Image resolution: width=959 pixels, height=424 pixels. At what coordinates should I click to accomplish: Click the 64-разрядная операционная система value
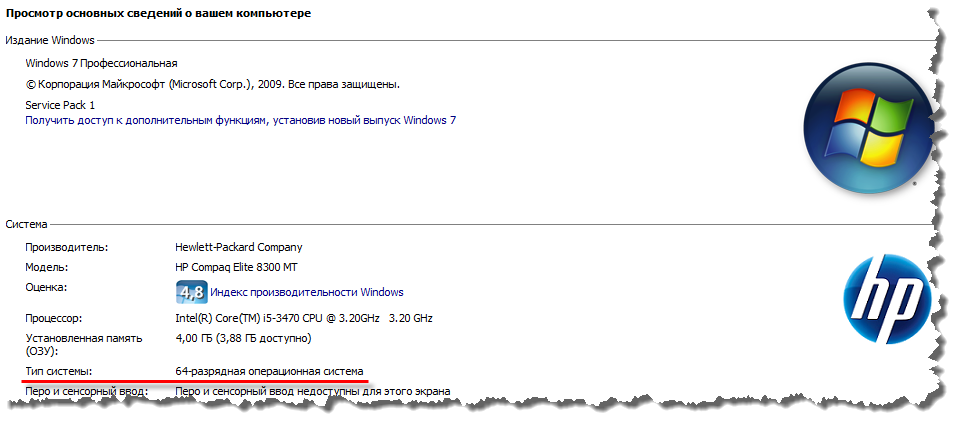coord(269,371)
